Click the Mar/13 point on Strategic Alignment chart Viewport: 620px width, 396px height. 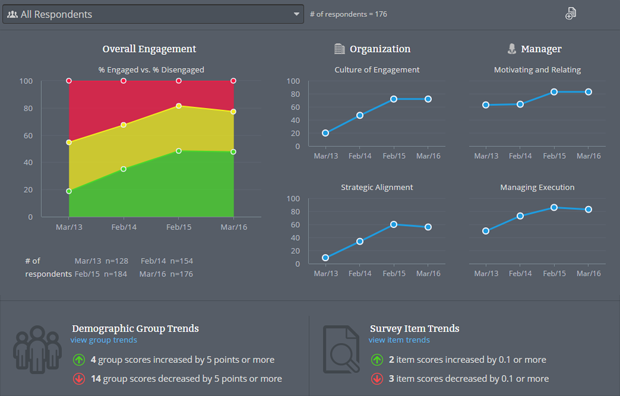pos(325,258)
